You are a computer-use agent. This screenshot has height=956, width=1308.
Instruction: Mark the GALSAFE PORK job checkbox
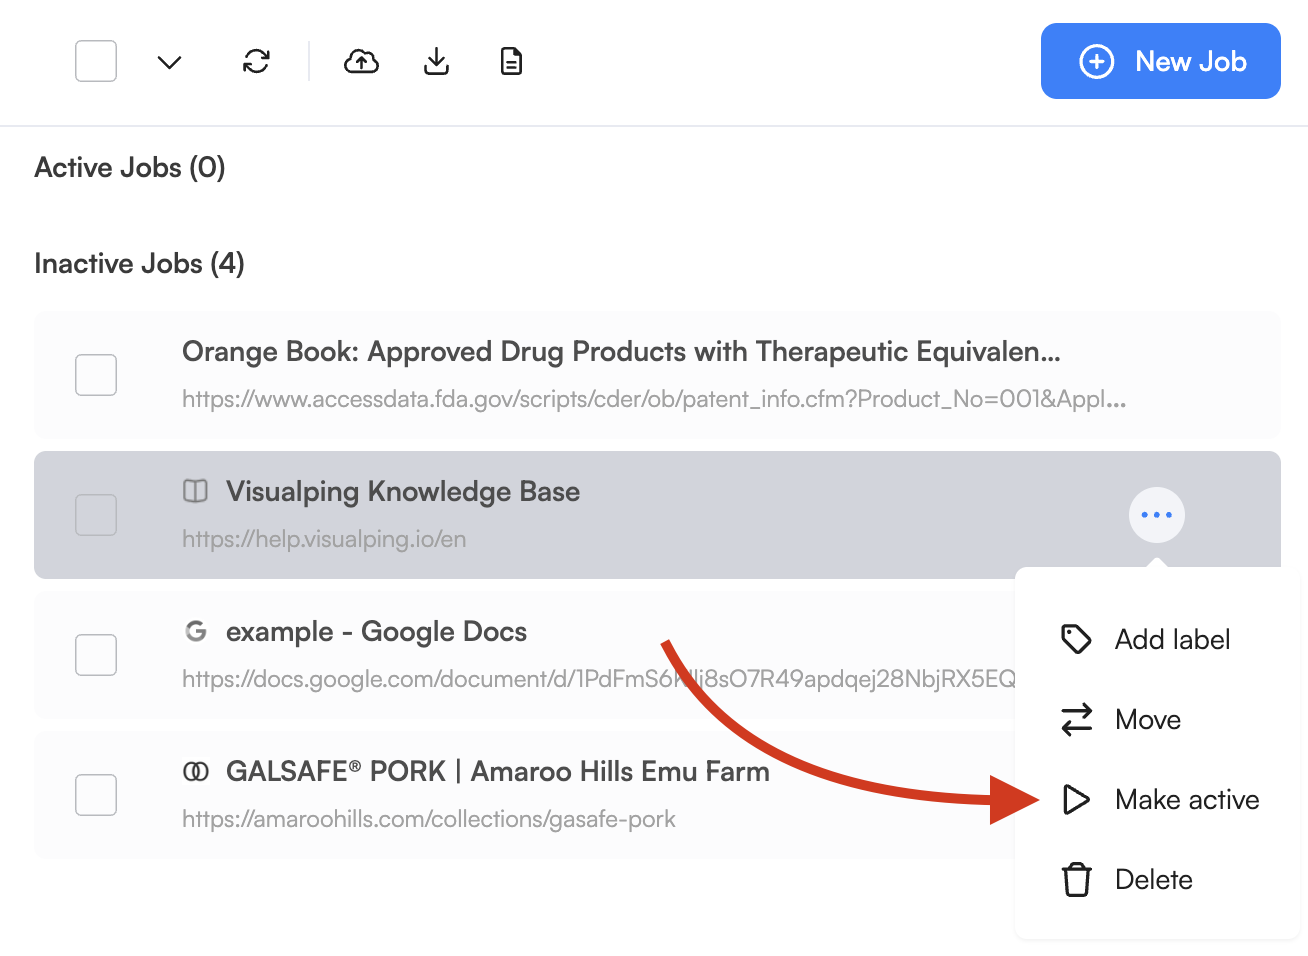(96, 795)
